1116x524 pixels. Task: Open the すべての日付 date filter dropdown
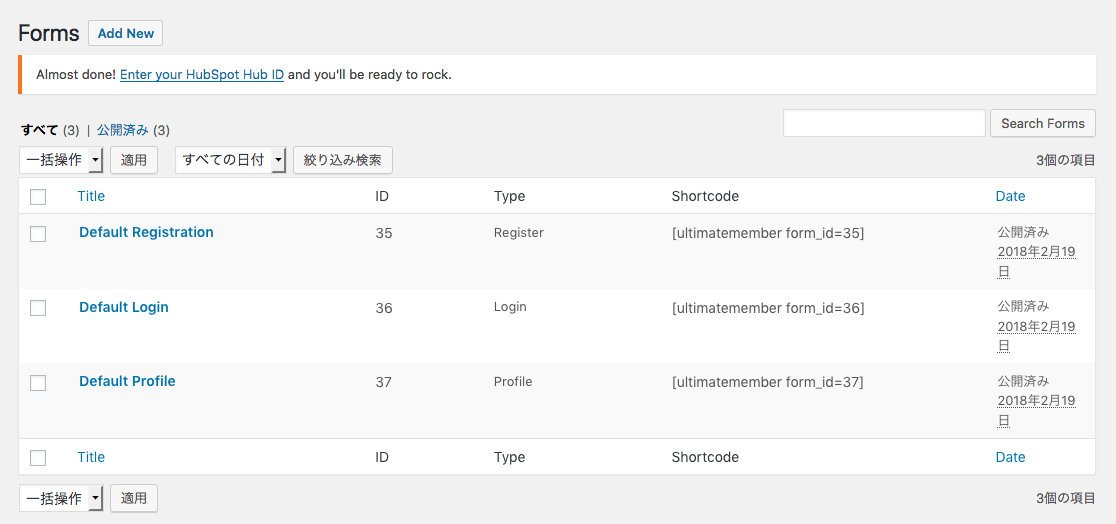231,160
